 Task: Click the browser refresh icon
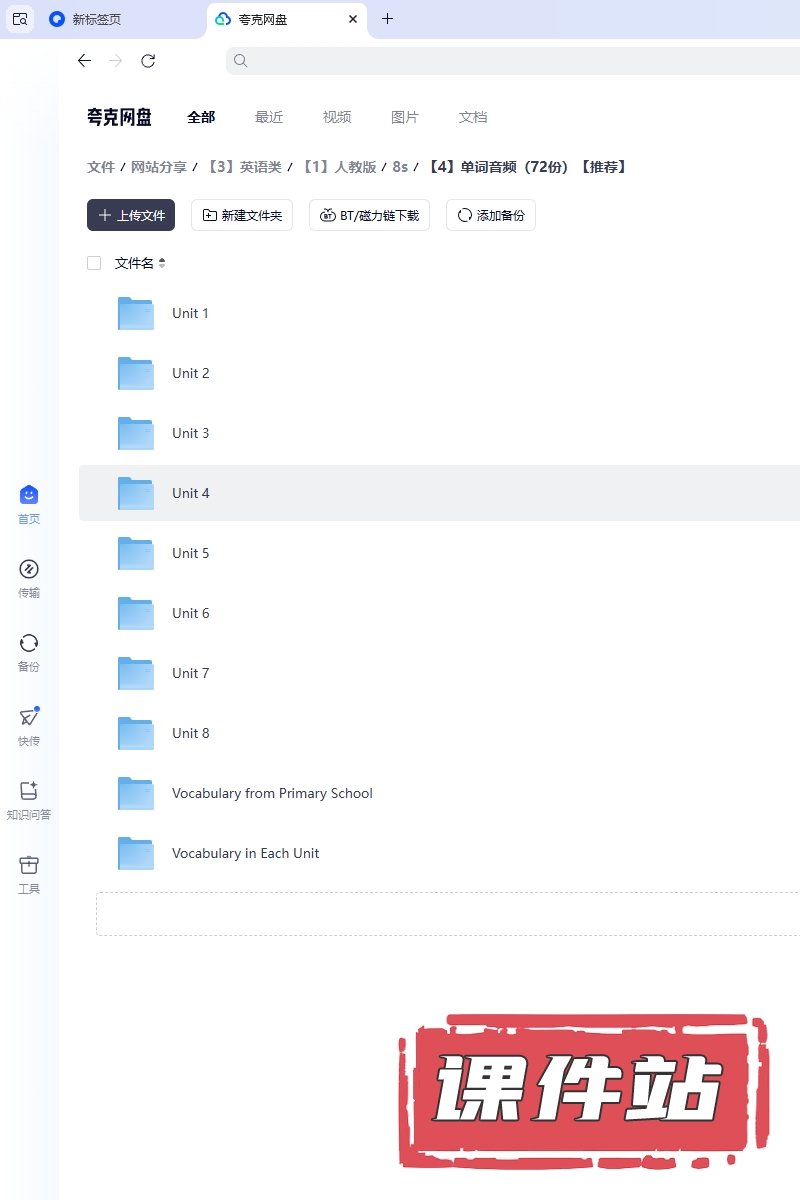(148, 61)
